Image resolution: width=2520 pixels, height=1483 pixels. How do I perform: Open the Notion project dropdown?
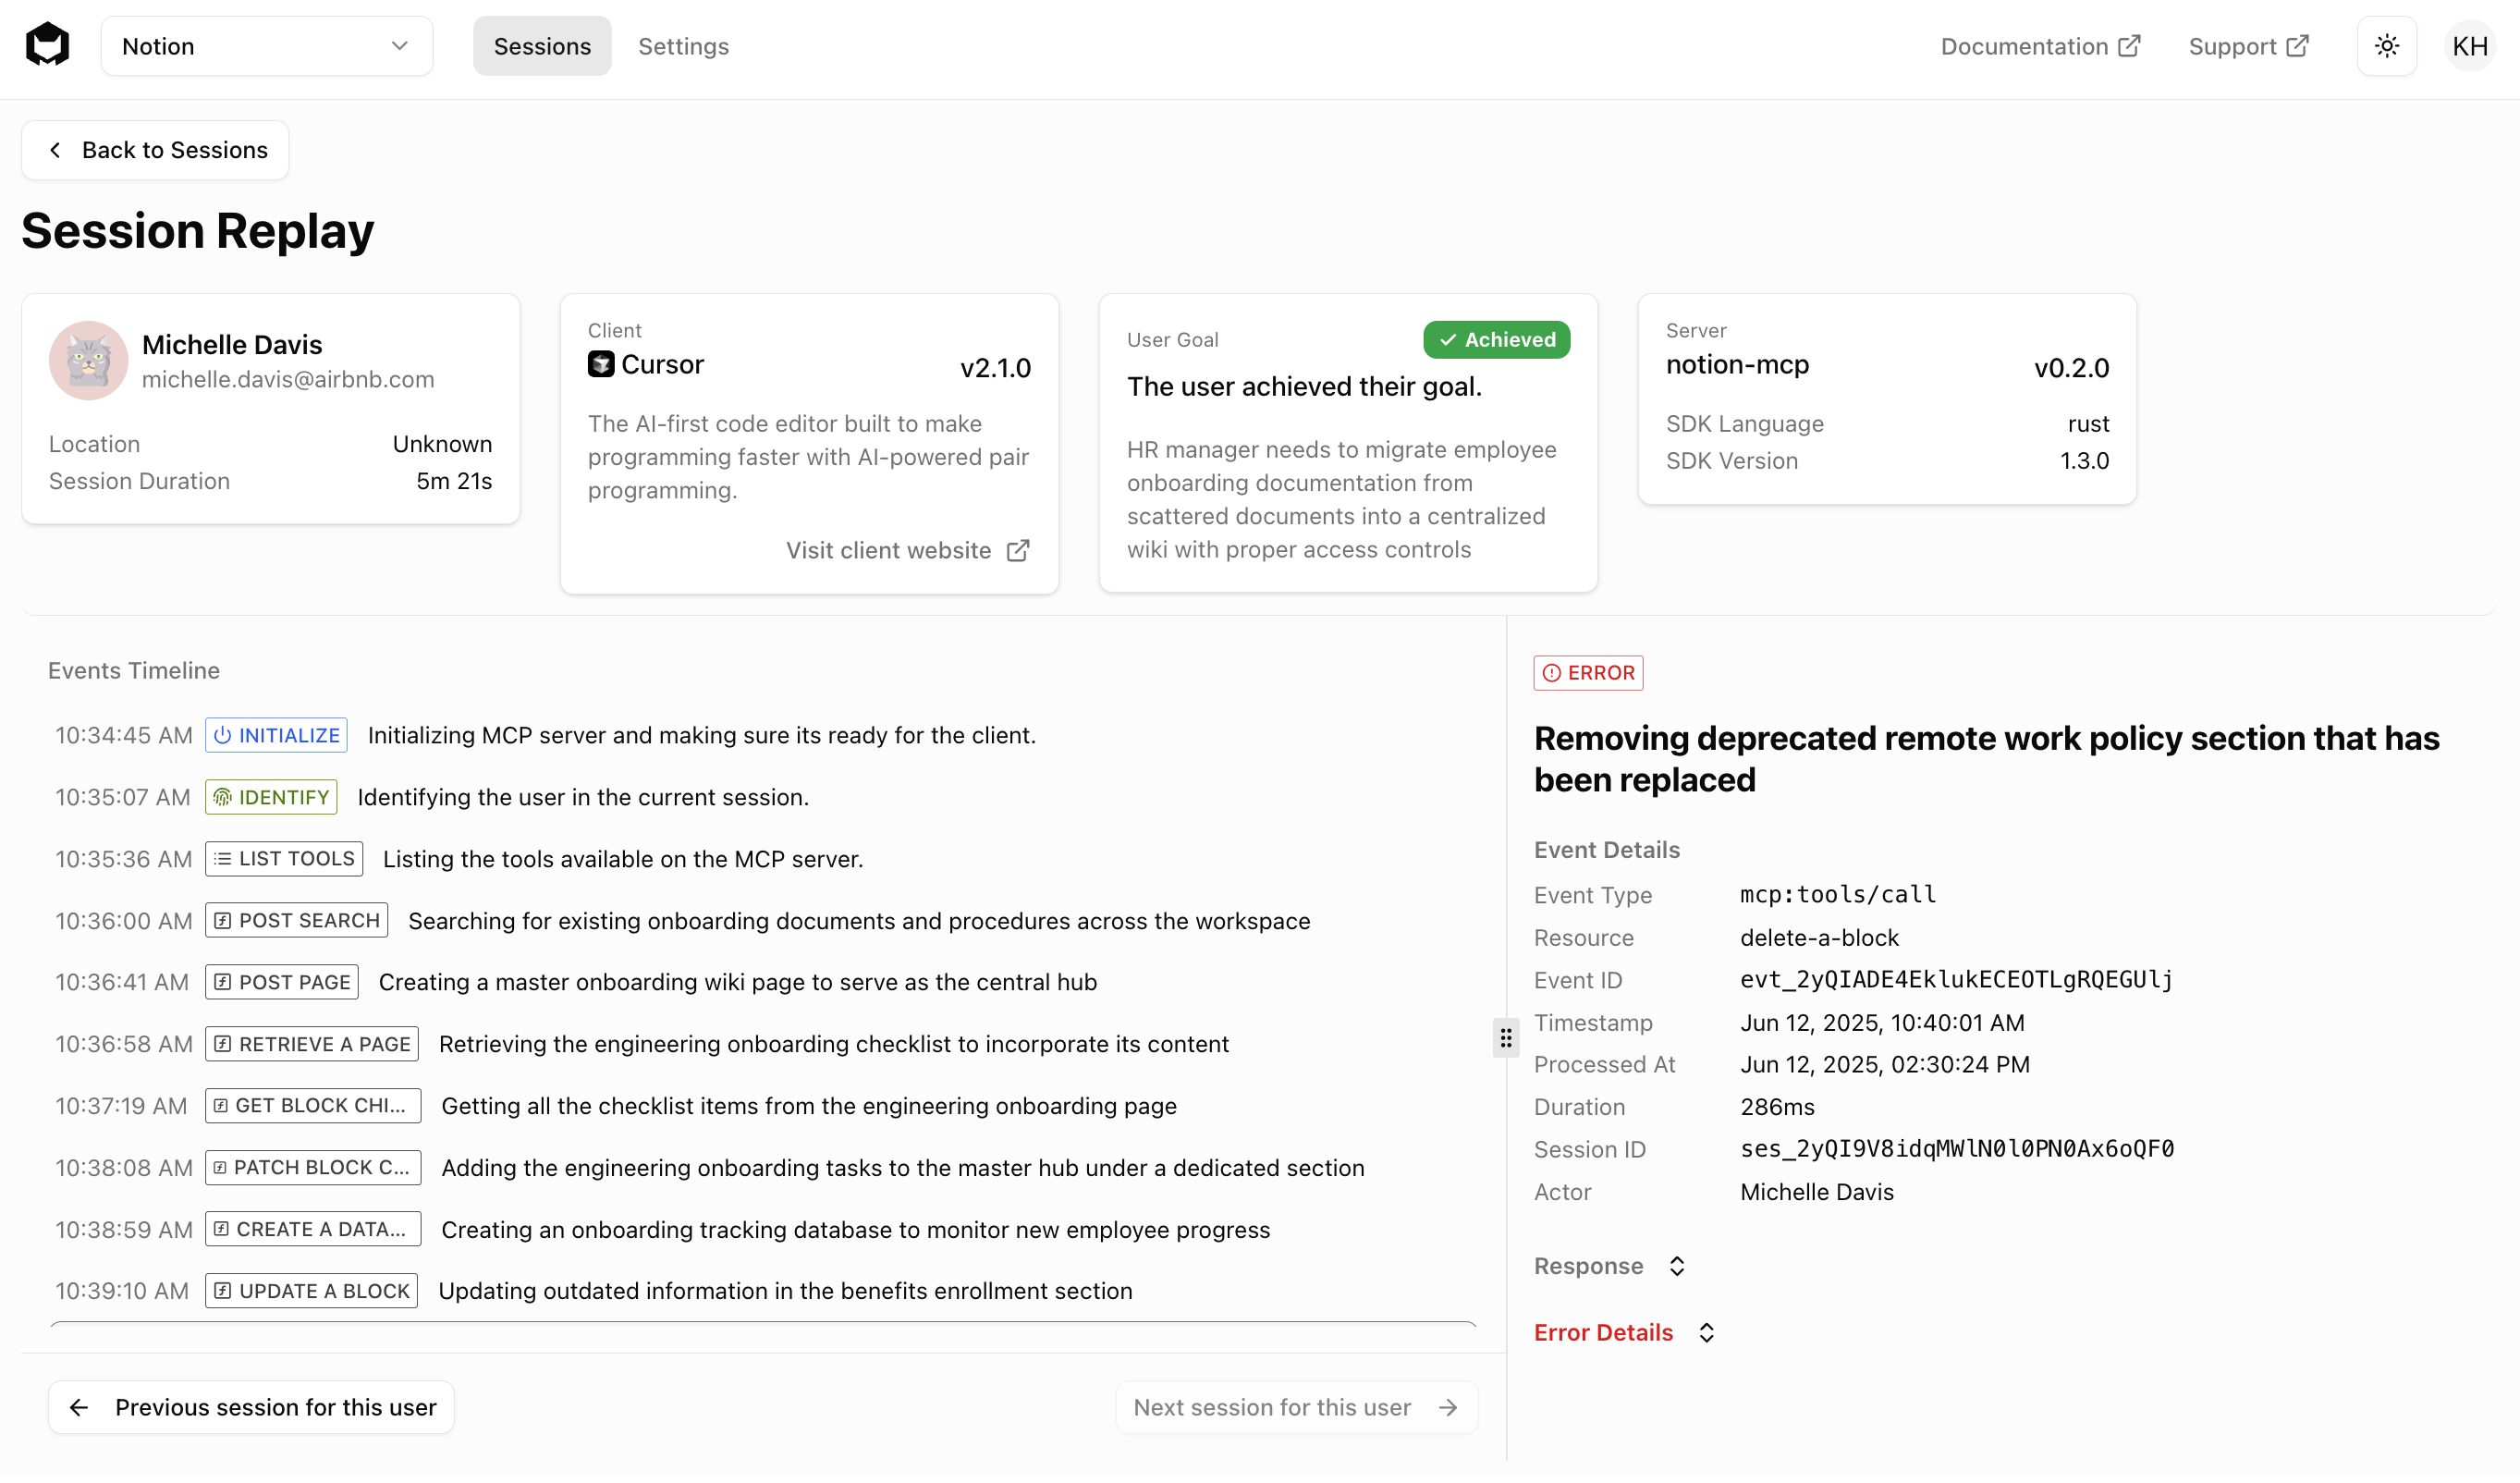pyautogui.click(x=266, y=46)
